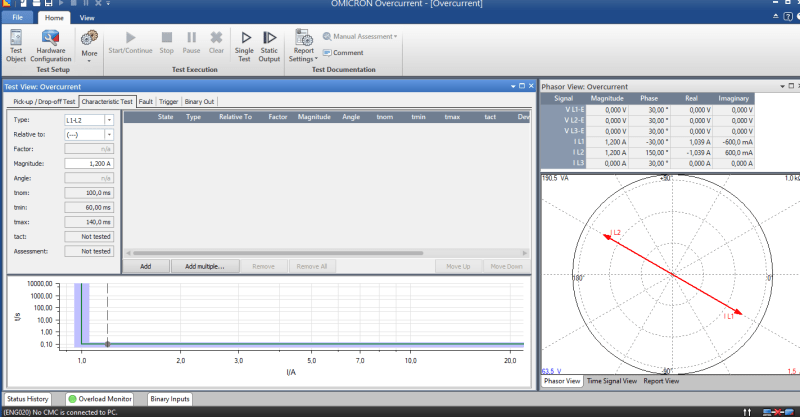This screenshot has height=417, width=800.
Task: Click the tmax field 140,0 ms
Action: click(89, 222)
